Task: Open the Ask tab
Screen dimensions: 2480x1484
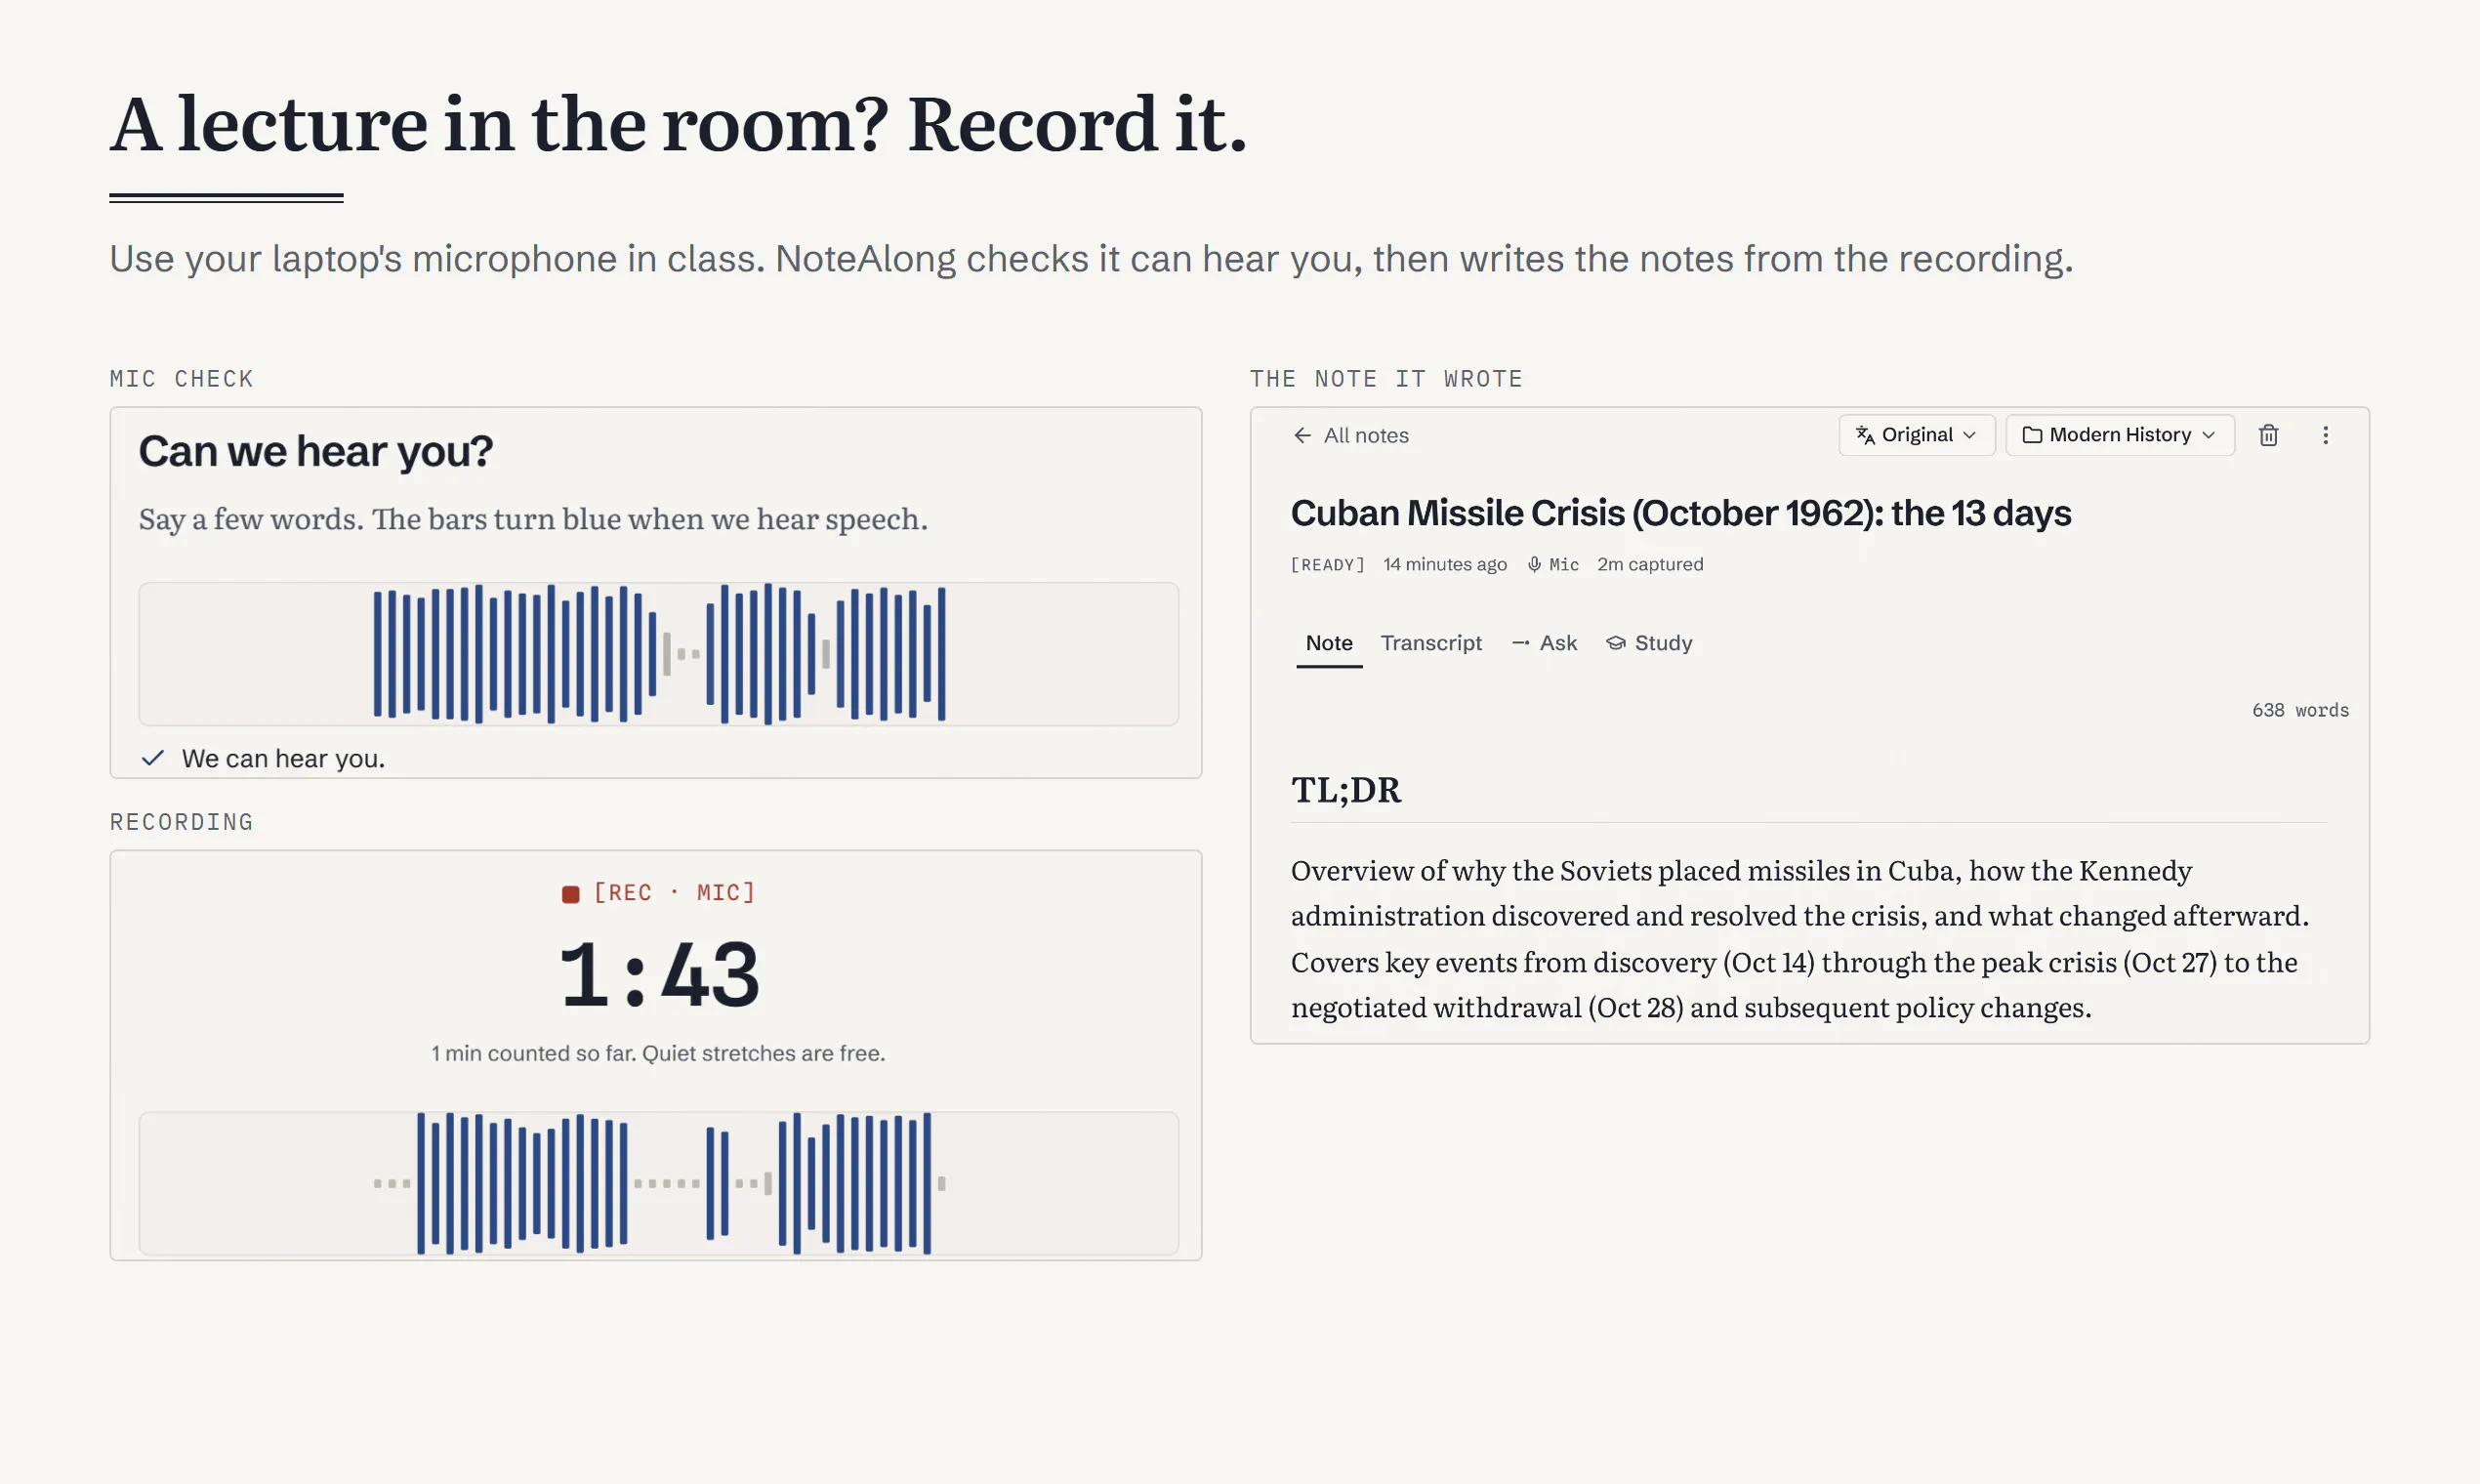Action: click(x=1544, y=643)
